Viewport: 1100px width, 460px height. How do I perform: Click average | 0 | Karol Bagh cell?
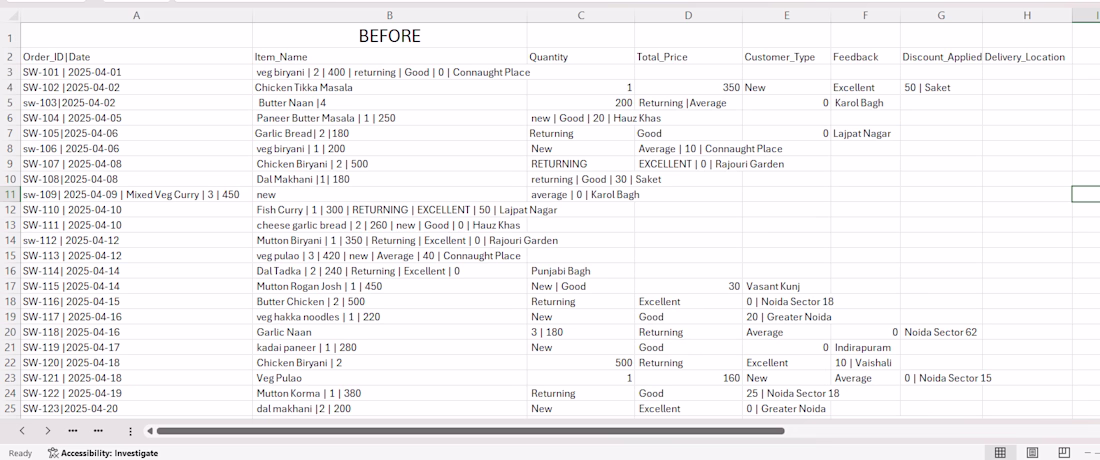pyautogui.click(x=581, y=194)
